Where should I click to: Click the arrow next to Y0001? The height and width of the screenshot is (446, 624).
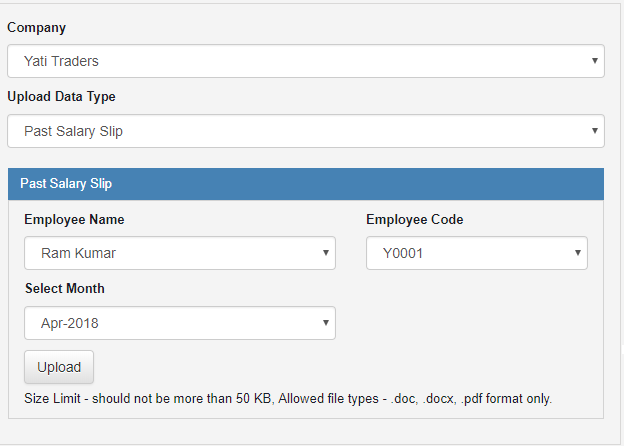click(577, 253)
